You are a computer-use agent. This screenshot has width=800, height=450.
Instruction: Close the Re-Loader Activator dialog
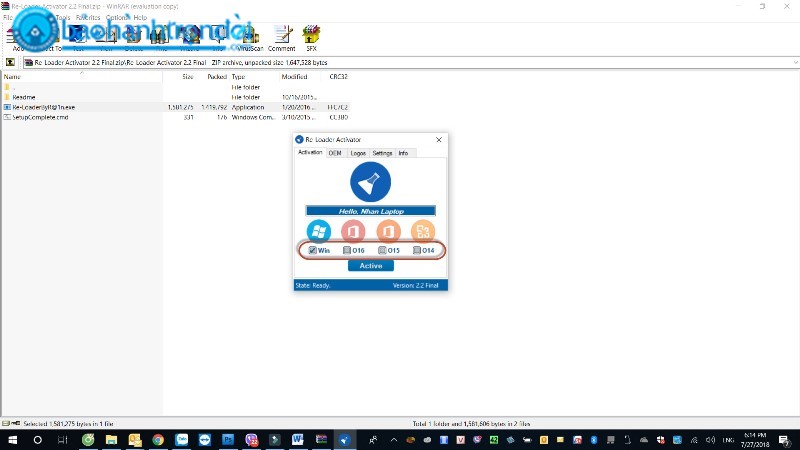439,139
